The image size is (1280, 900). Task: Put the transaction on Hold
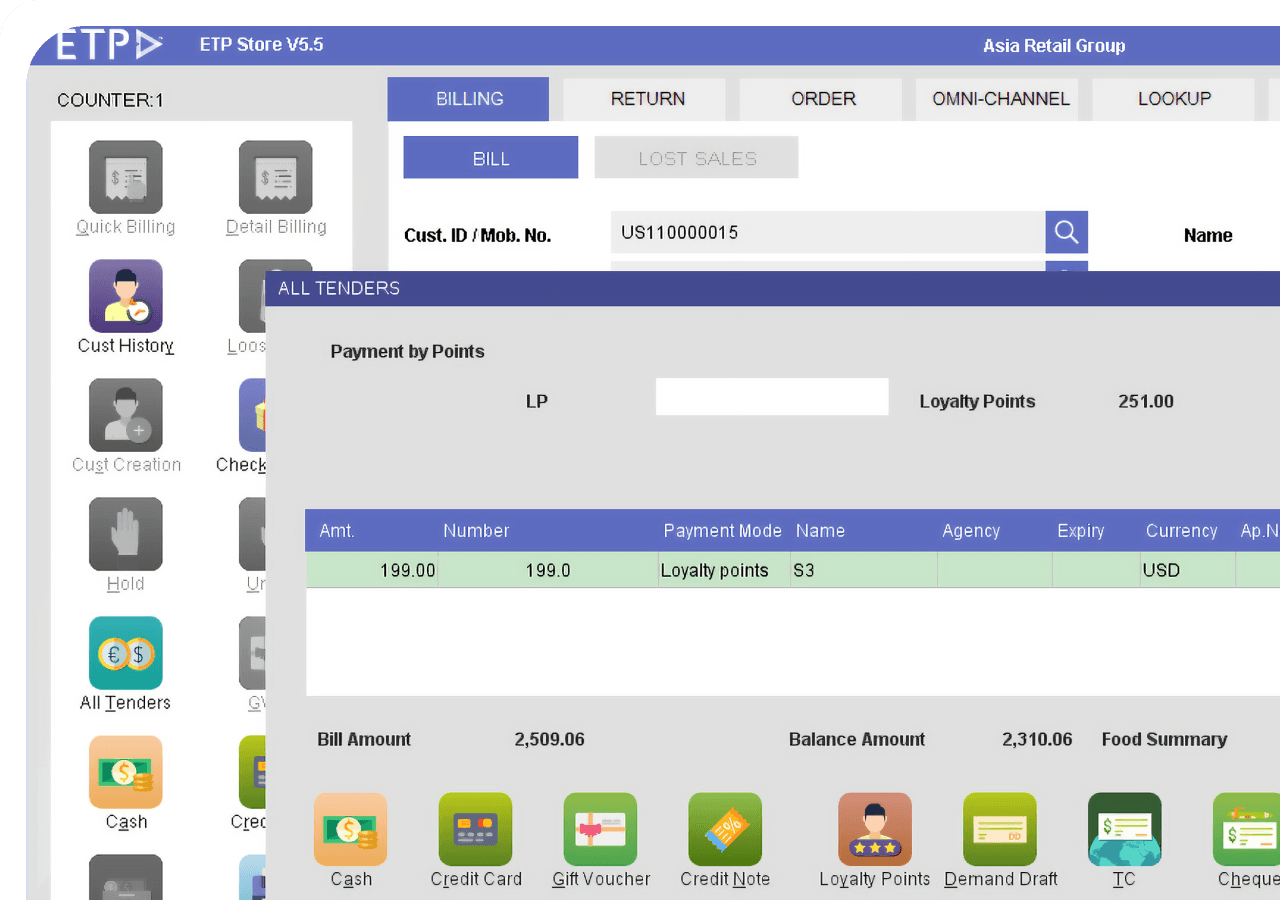pos(125,533)
